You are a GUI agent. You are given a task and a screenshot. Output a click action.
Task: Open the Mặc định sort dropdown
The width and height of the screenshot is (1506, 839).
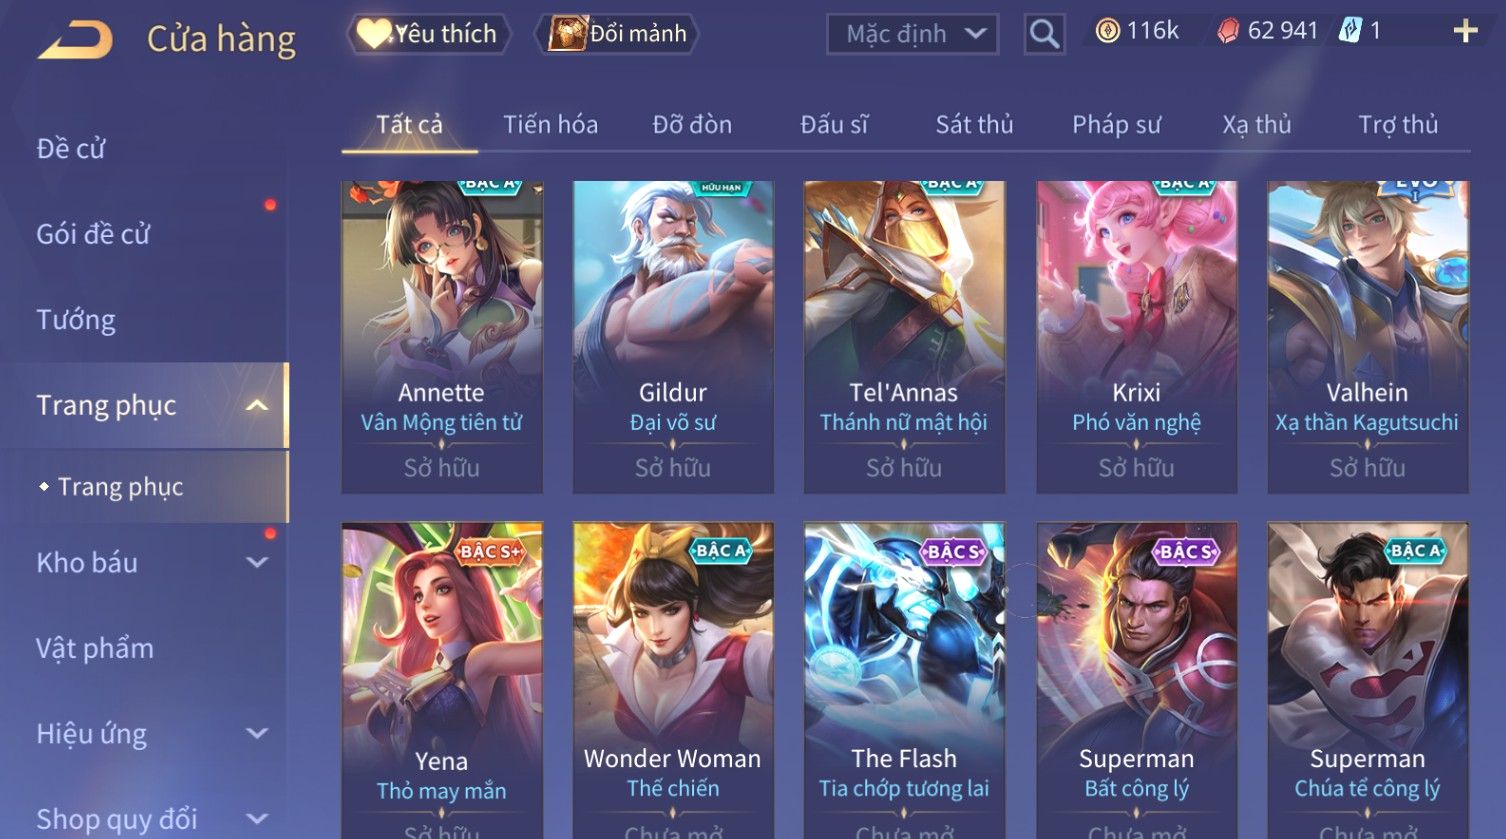pos(912,35)
